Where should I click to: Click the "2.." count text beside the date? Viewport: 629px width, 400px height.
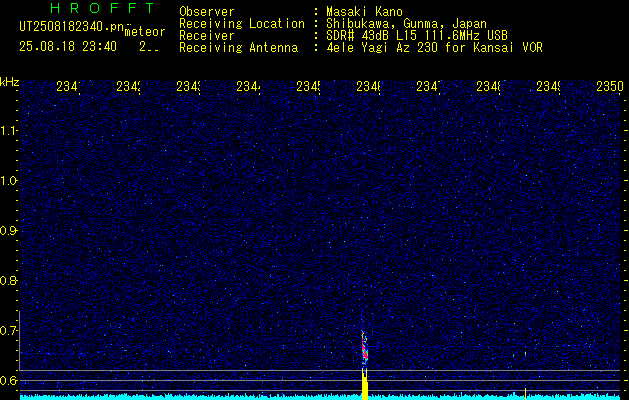coord(149,47)
